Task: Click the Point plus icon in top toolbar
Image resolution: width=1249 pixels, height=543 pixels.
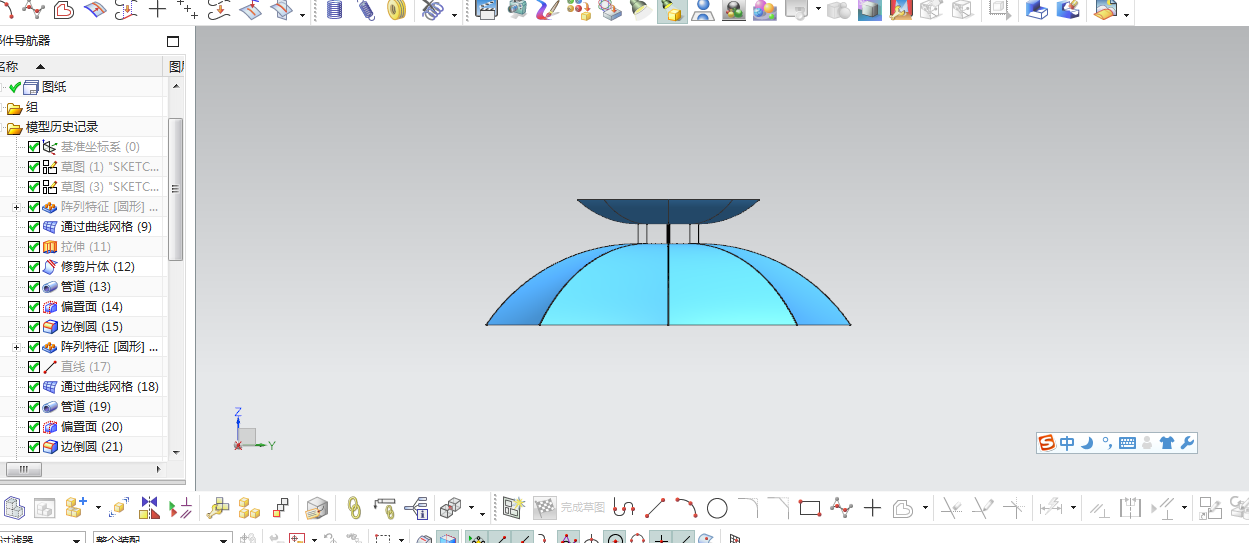Action: 158,10
